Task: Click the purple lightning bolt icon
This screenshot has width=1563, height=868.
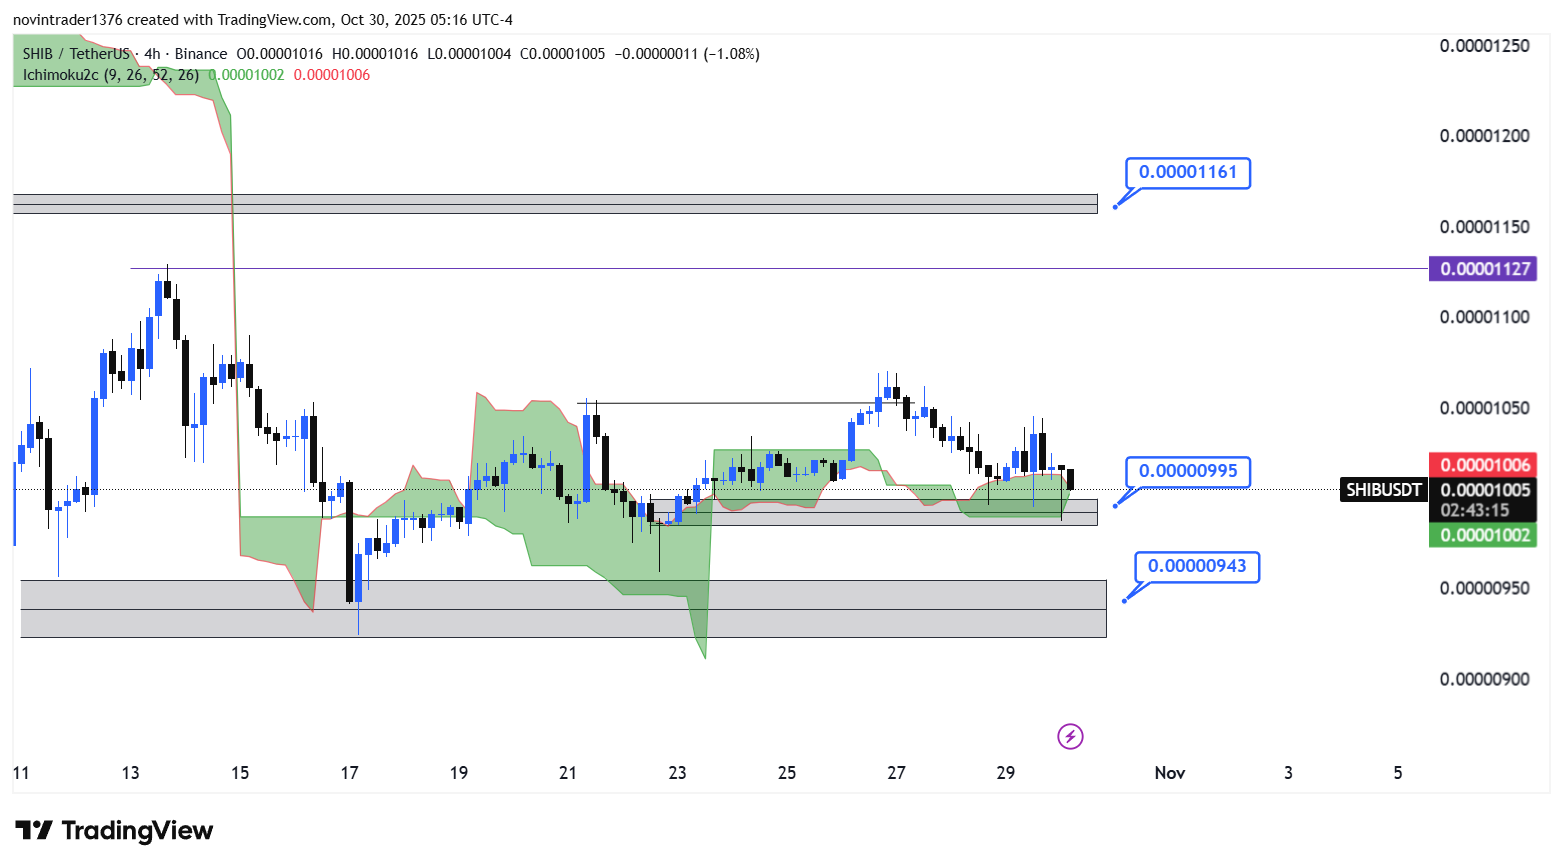Action: [1070, 737]
